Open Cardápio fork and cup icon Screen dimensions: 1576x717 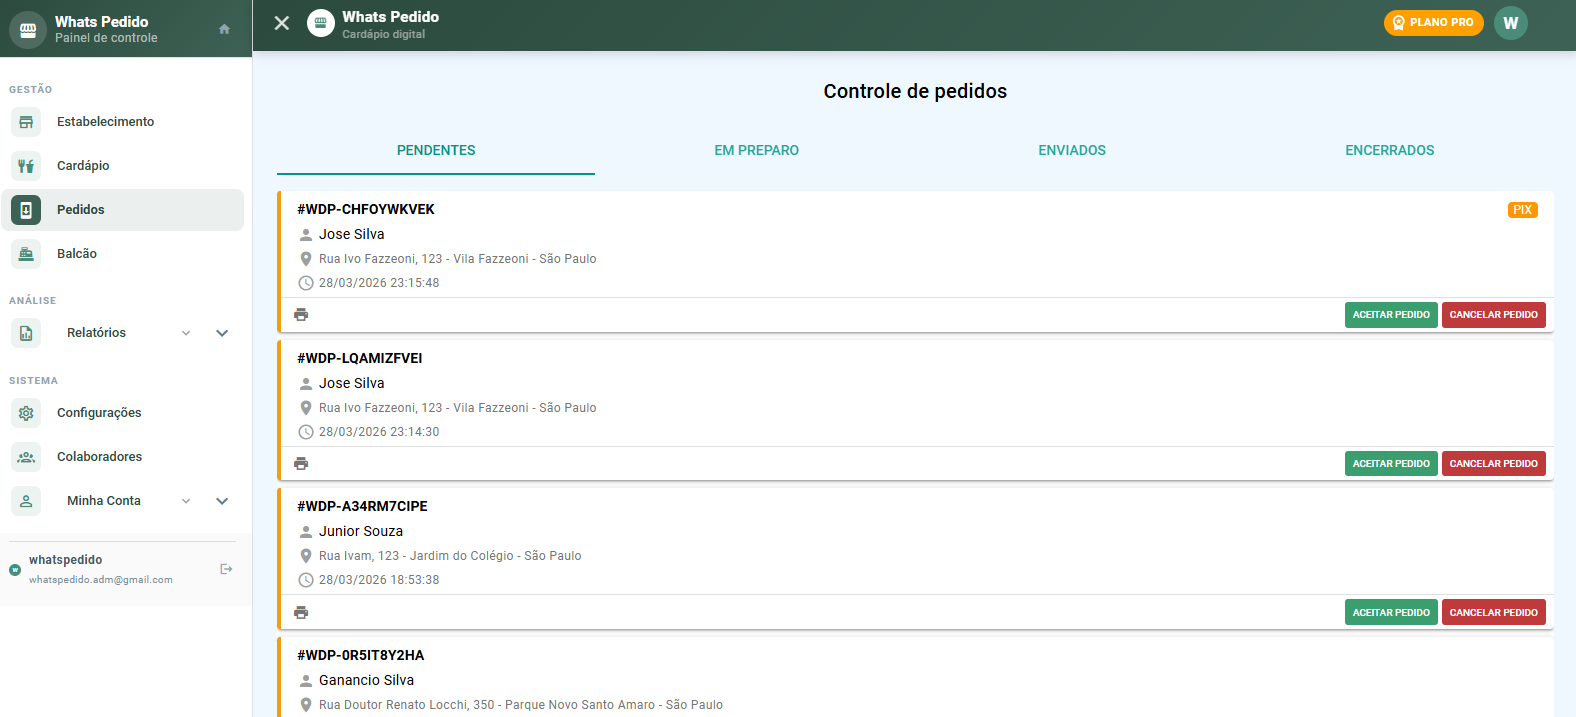click(x=26, y=166)
